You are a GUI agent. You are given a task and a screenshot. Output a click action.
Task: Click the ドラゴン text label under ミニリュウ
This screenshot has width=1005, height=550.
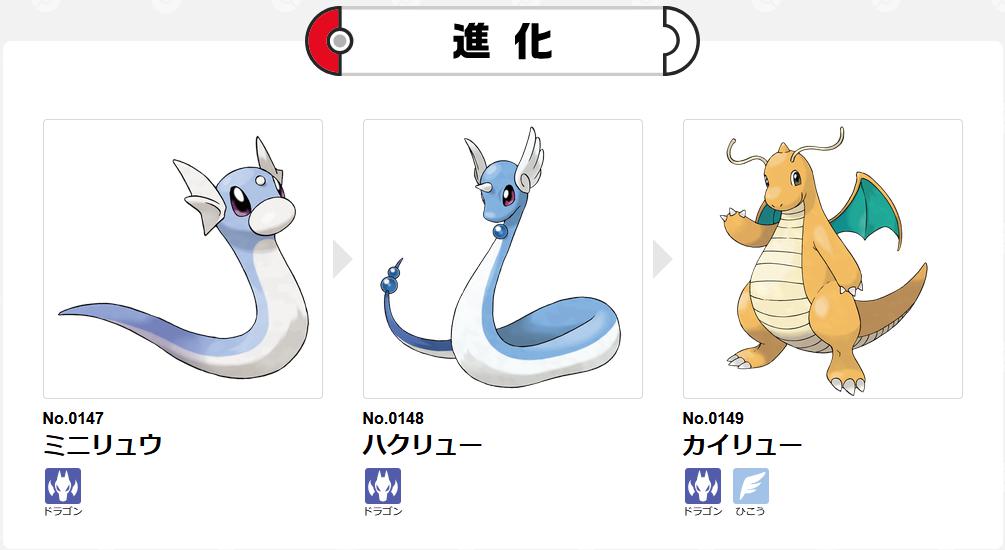pos(63,512)
